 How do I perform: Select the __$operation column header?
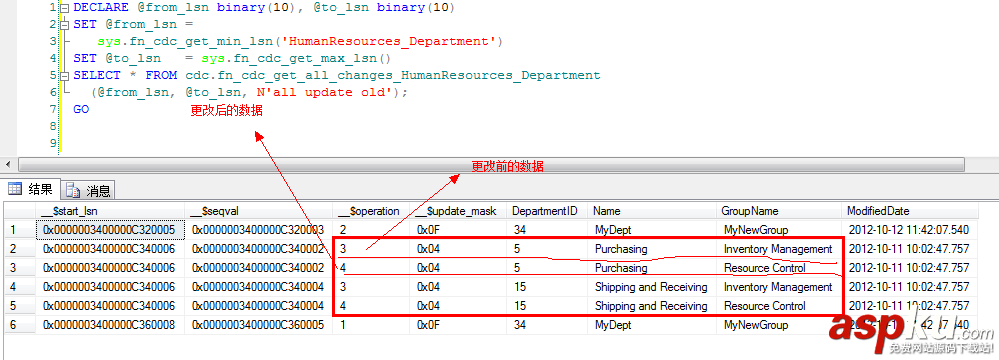click(371, 211)
